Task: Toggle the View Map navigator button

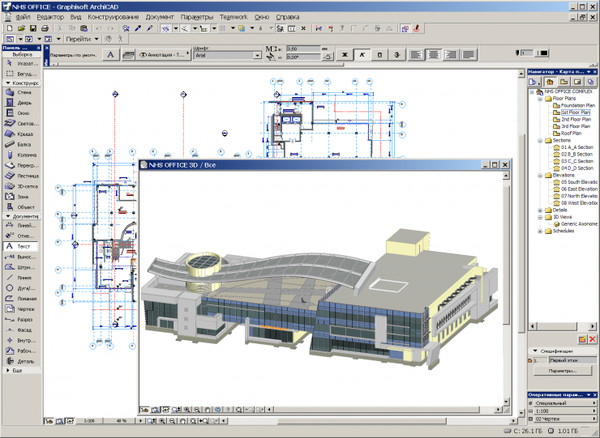Action: coord(564,81)
